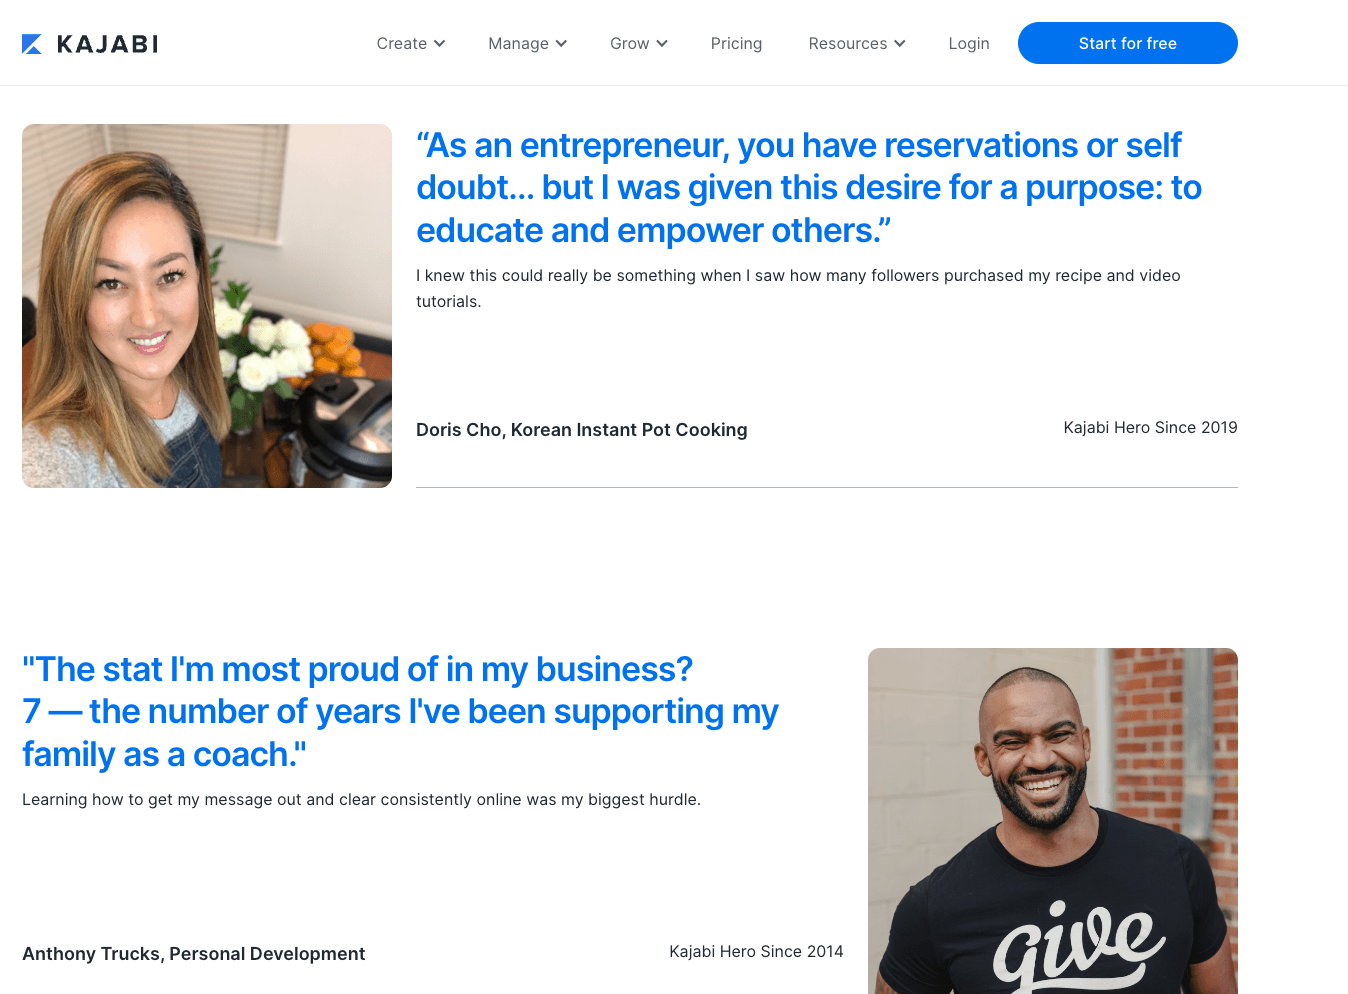Select the Kajabi Hero Since 2019 text
This screenshot has height=994, width=1348.
point(1150,427)
